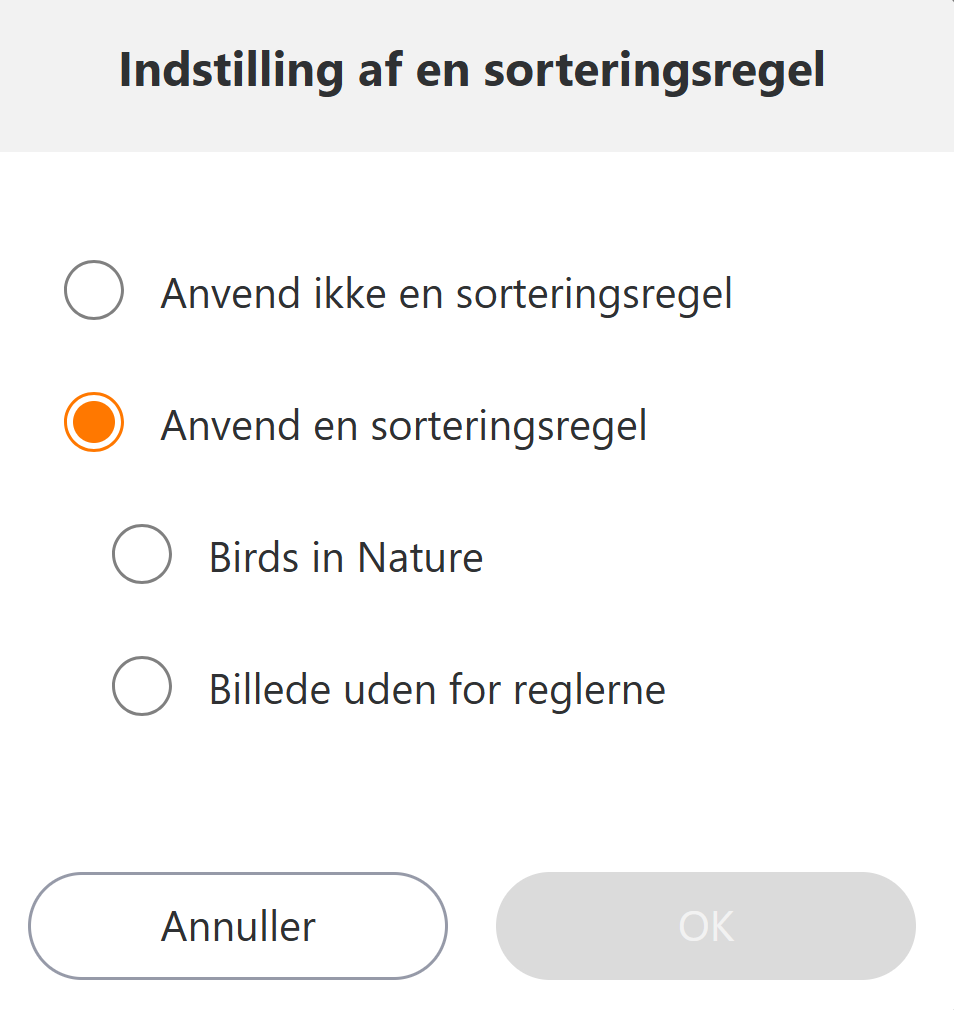Click the orange "Anvend en sorteringsregel" radio button
The width and height of the screenshot is (954, 1010).
94,422
